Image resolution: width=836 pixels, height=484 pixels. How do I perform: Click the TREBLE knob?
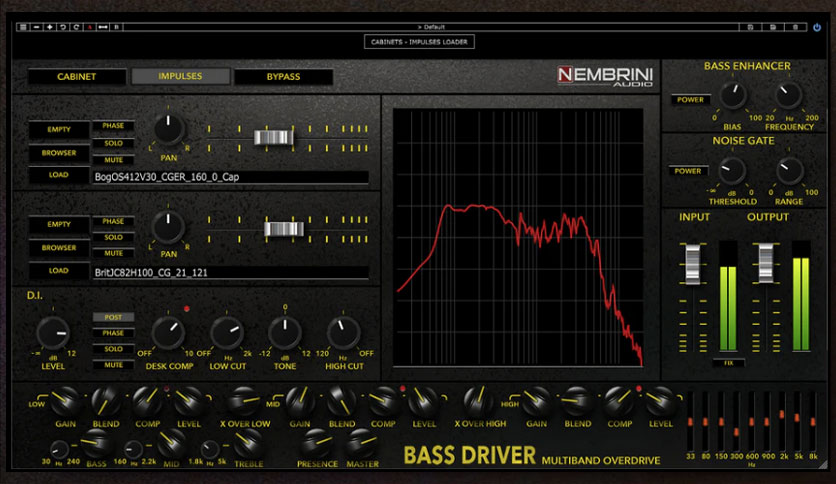(248, 442)
